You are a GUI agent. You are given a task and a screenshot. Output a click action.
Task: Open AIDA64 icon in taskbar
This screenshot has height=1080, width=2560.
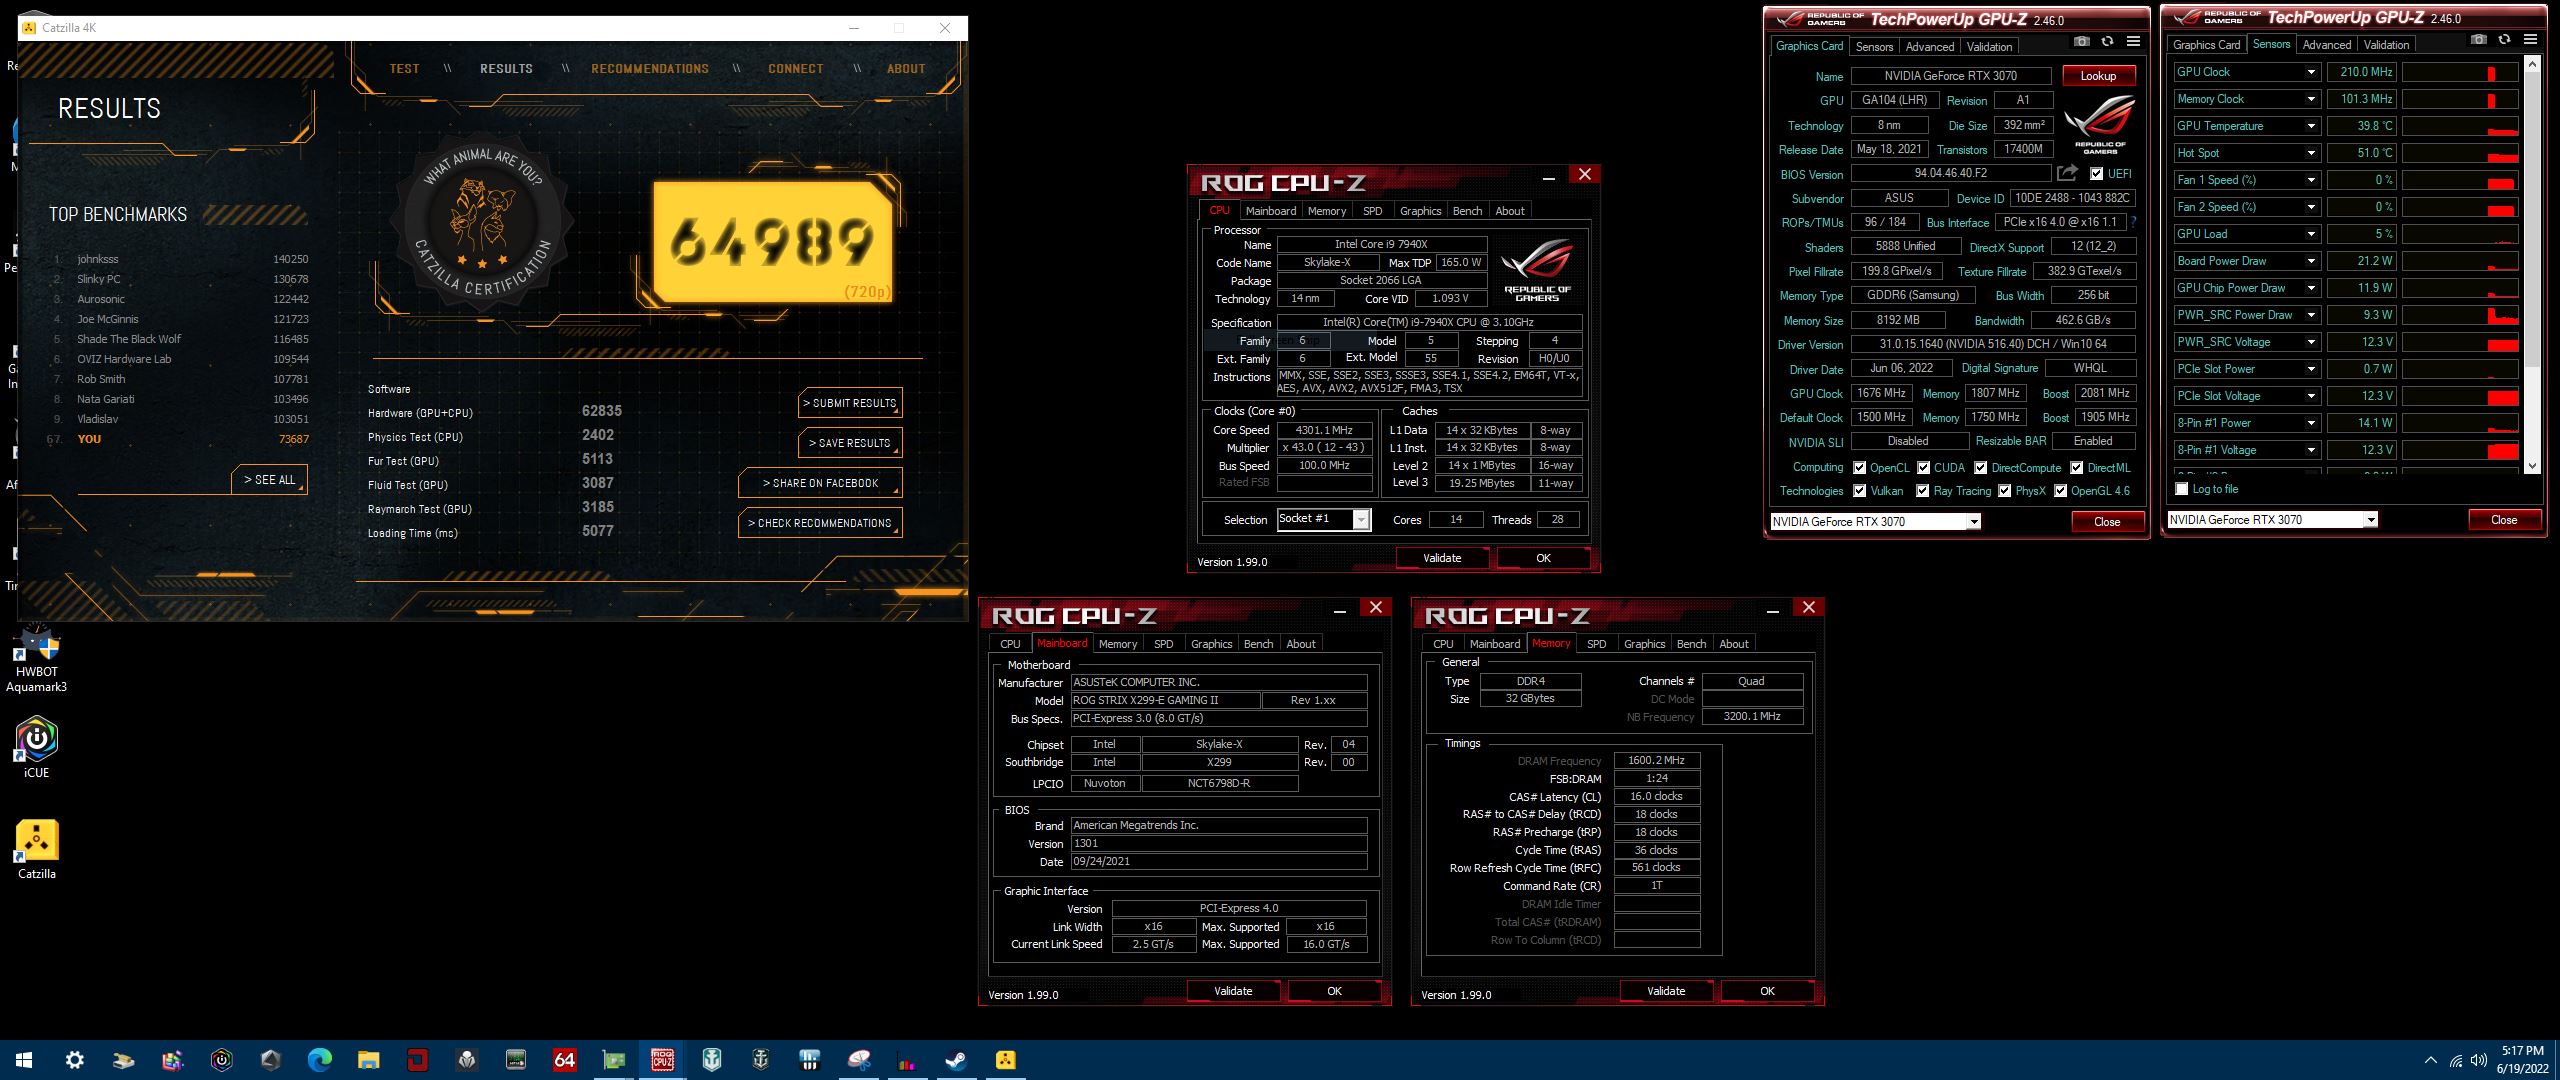(x=564, y=1060)
